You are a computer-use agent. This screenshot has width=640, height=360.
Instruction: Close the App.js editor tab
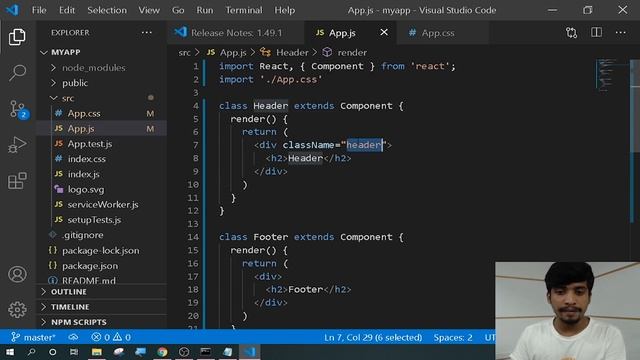click(x=384, y=32)
